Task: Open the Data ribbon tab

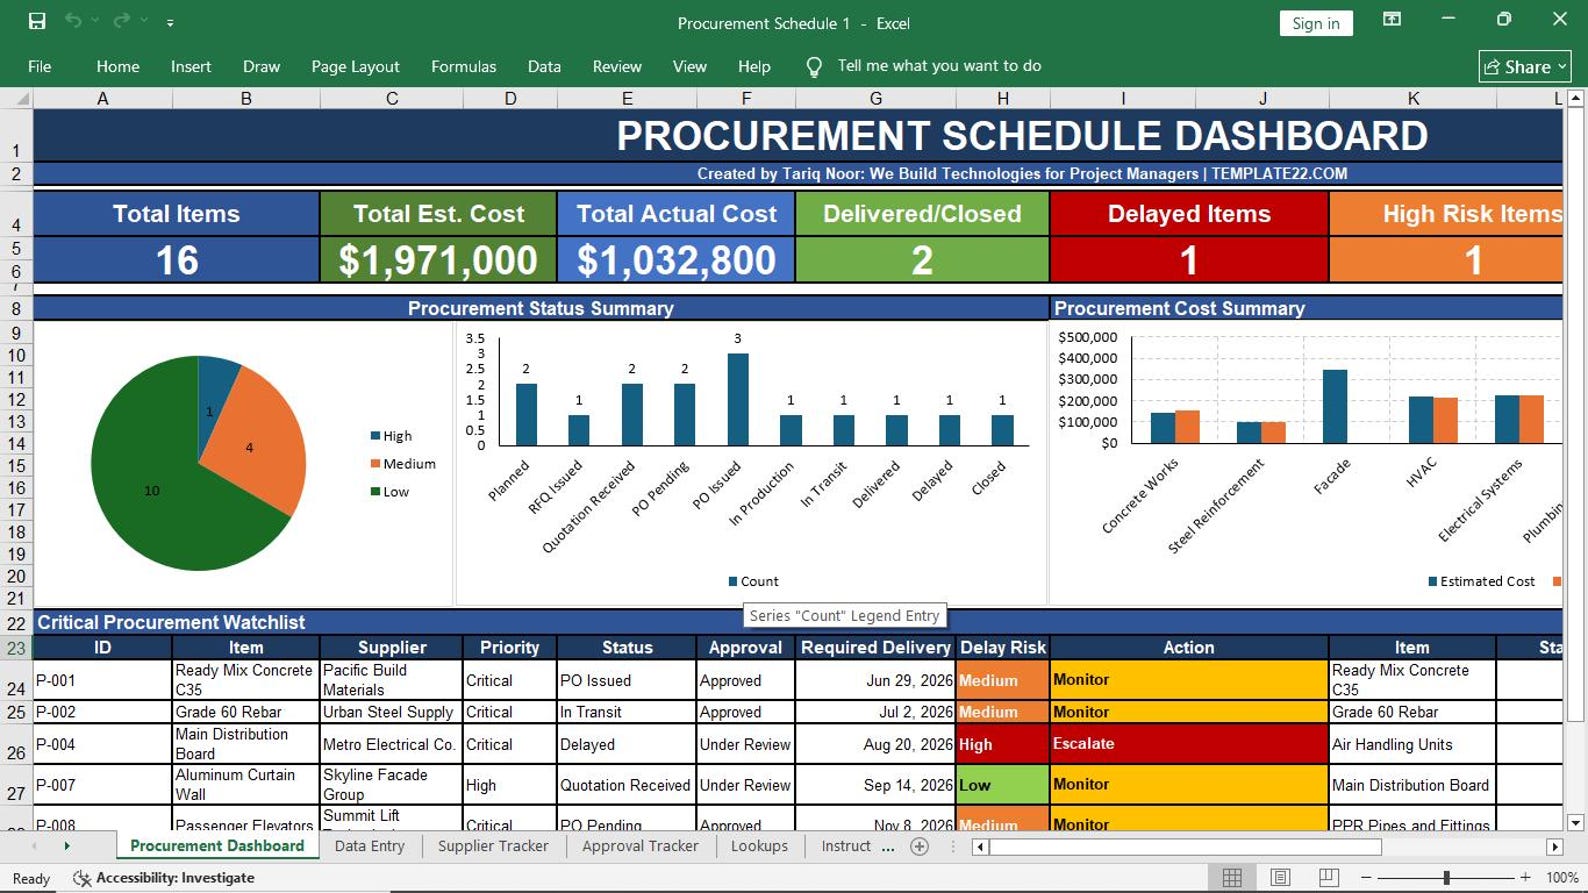Action: click(544, 67)
